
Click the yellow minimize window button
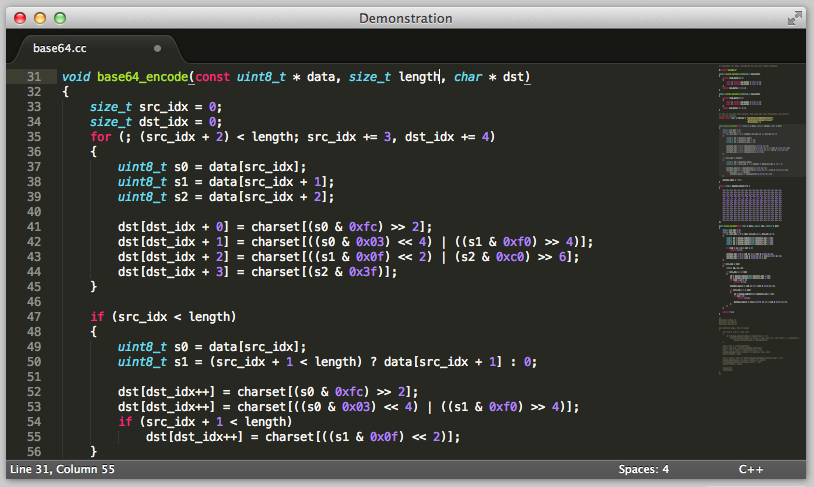point(40,18)
